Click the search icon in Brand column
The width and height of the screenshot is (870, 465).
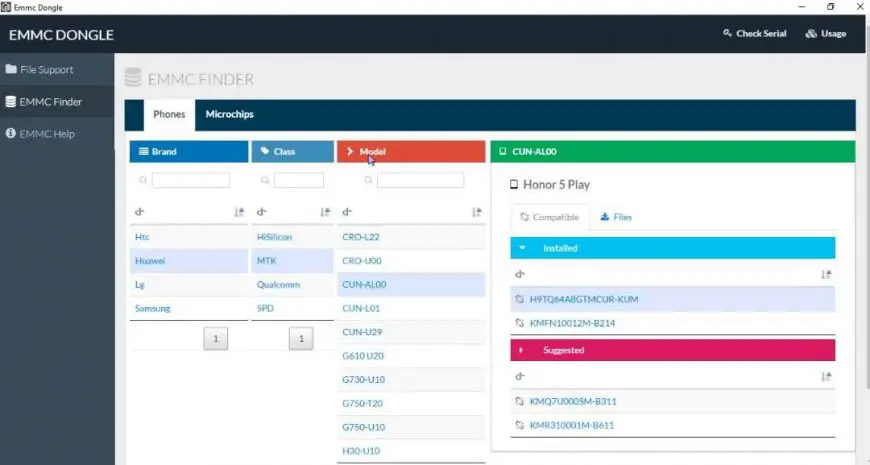tap(143, 180)
